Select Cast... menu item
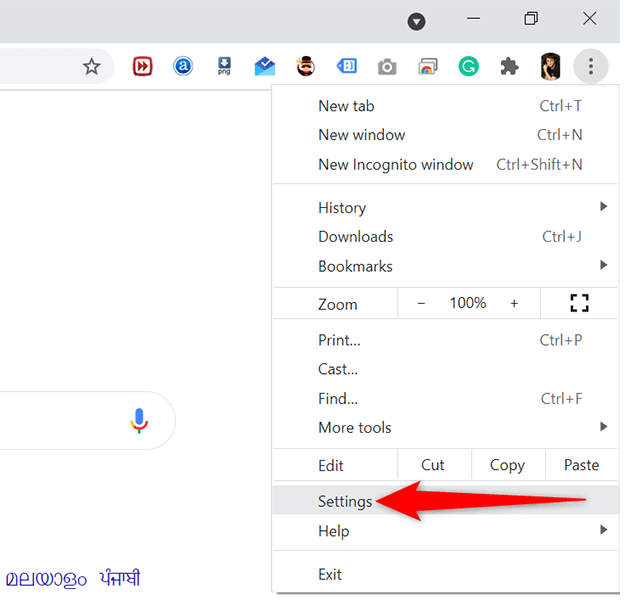This screenshot has height=600, width=625. point(445,369)
